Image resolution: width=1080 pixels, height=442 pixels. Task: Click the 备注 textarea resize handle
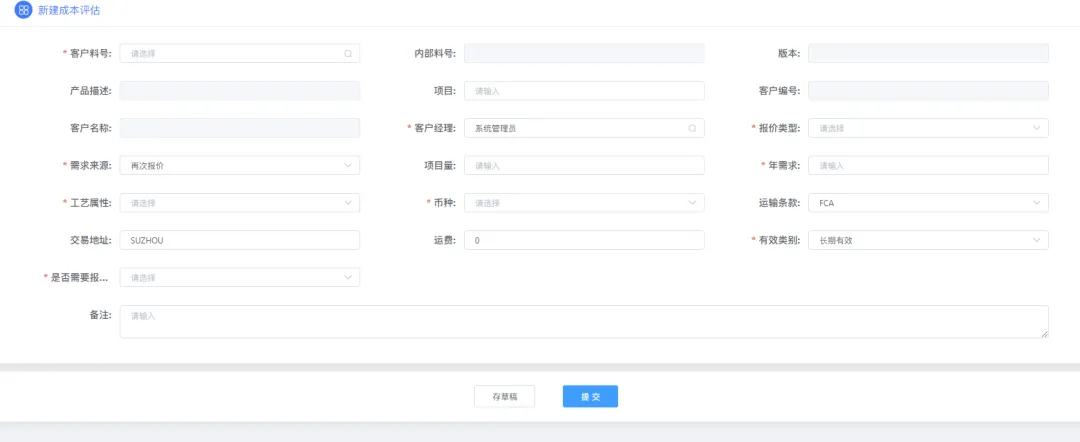1044,333
